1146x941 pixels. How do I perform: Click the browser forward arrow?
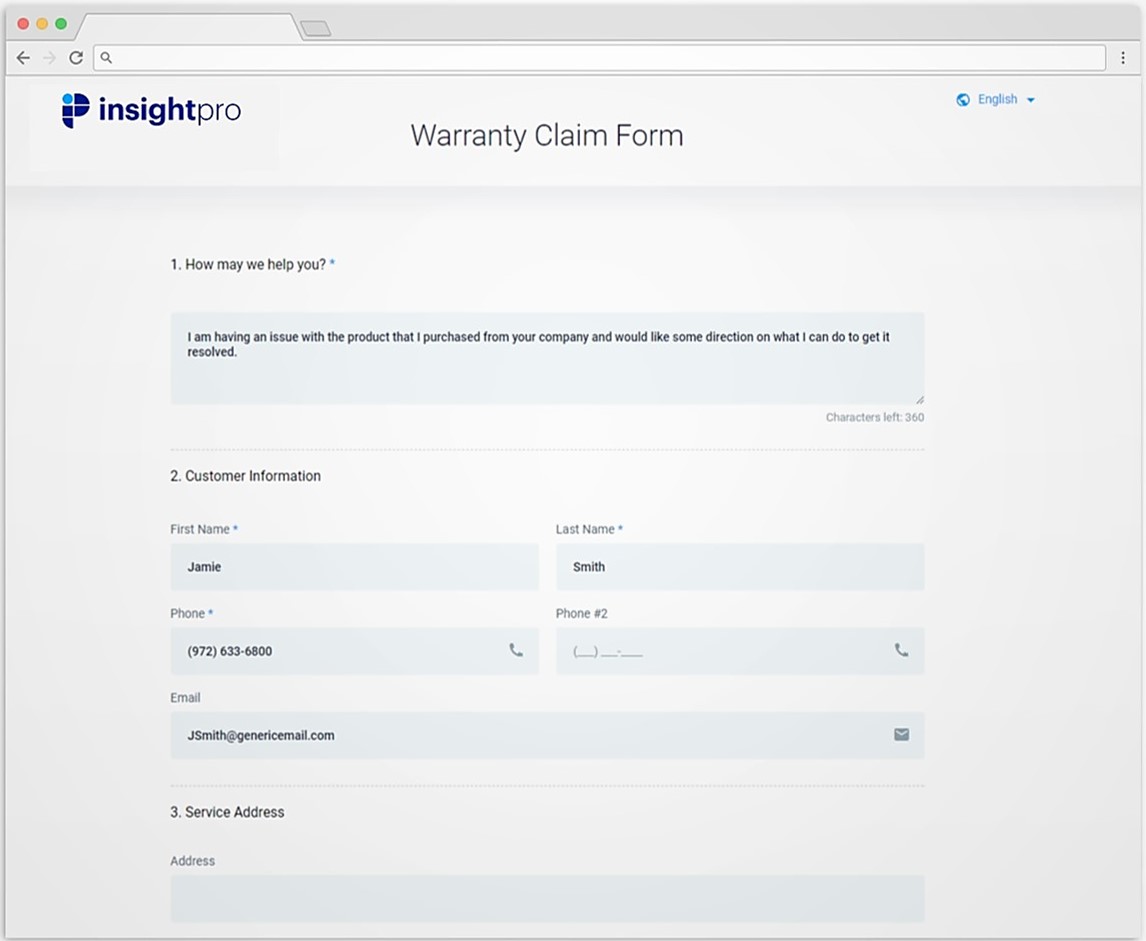pyautogui.click(x=49, y=58)
